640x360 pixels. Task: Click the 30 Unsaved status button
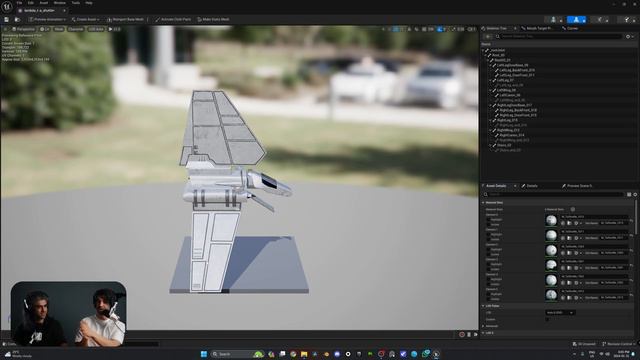584,344
